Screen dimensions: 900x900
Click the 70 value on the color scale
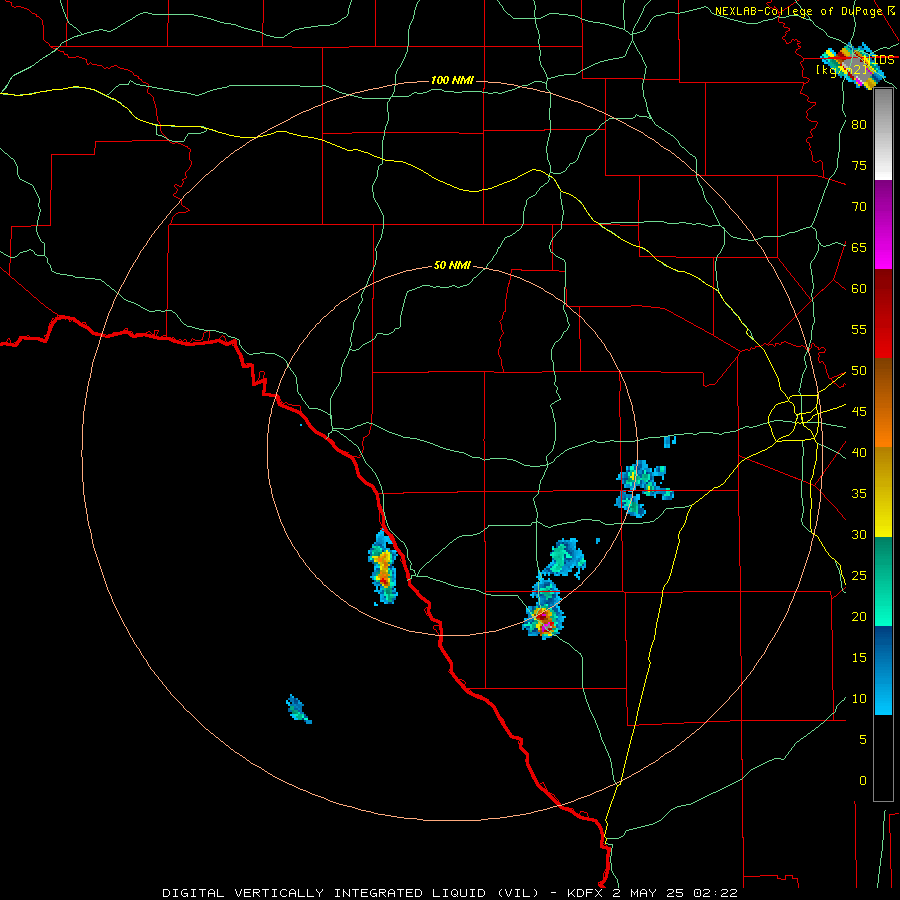click(859, 207)
